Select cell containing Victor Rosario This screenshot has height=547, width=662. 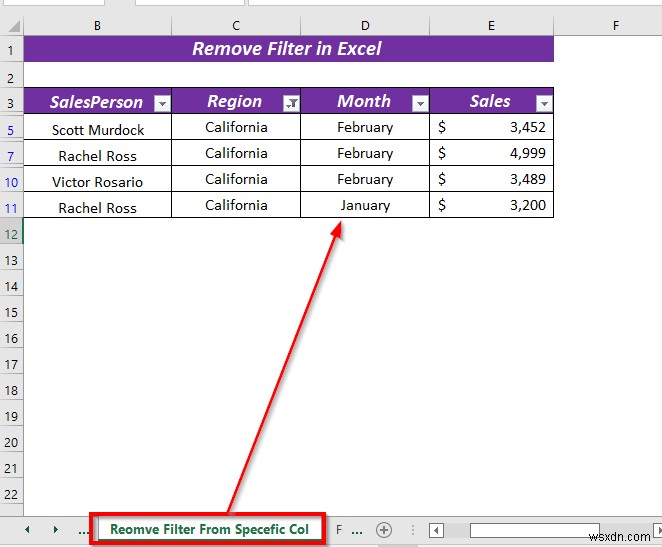tap(98, 179)
